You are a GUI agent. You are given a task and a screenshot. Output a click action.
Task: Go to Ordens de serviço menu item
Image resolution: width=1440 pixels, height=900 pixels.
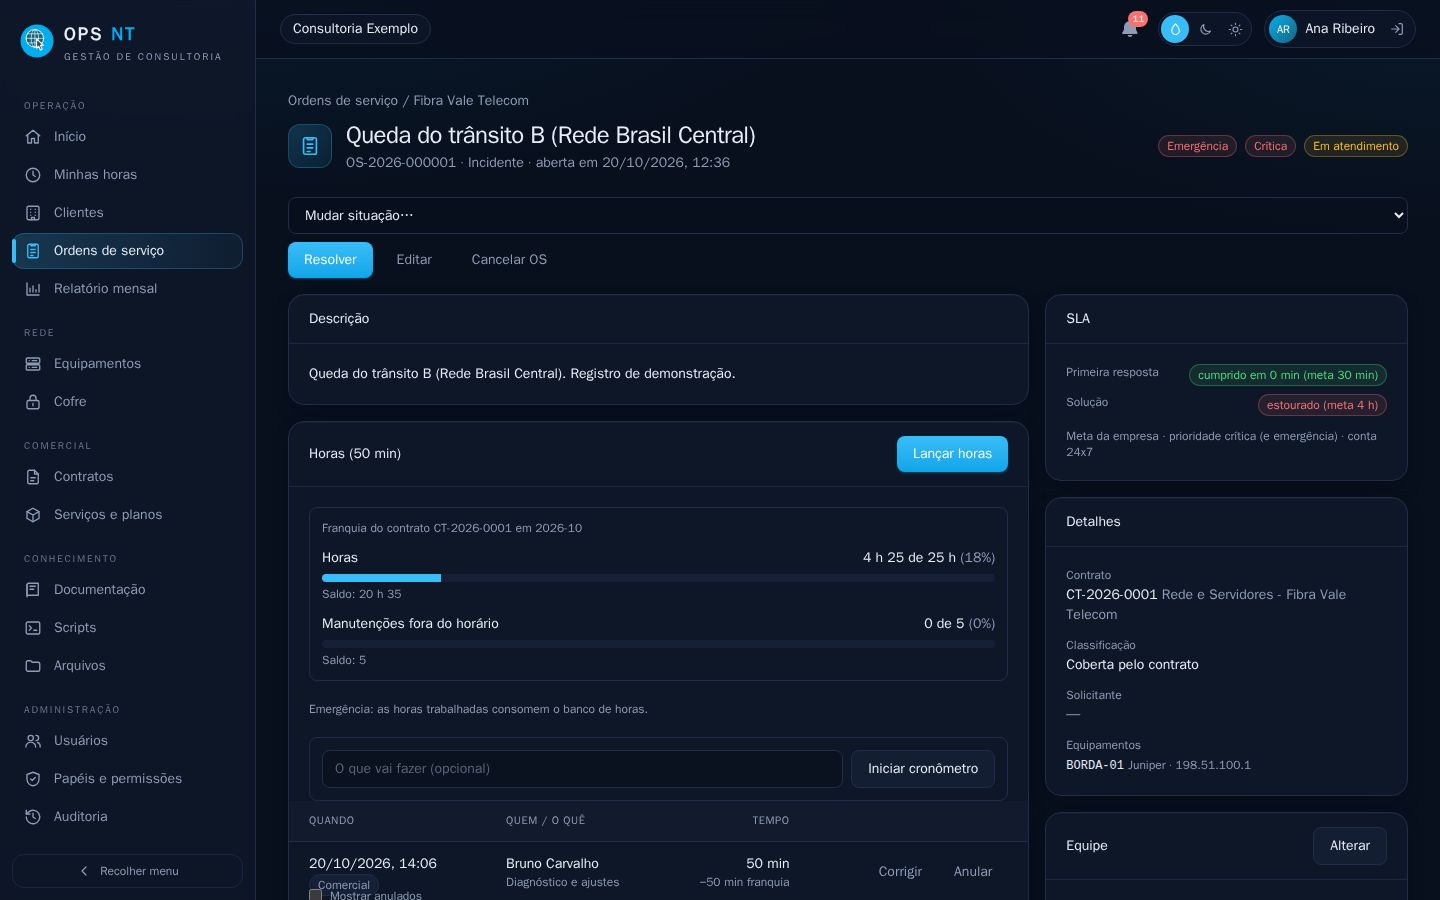[x=127, y=251]
